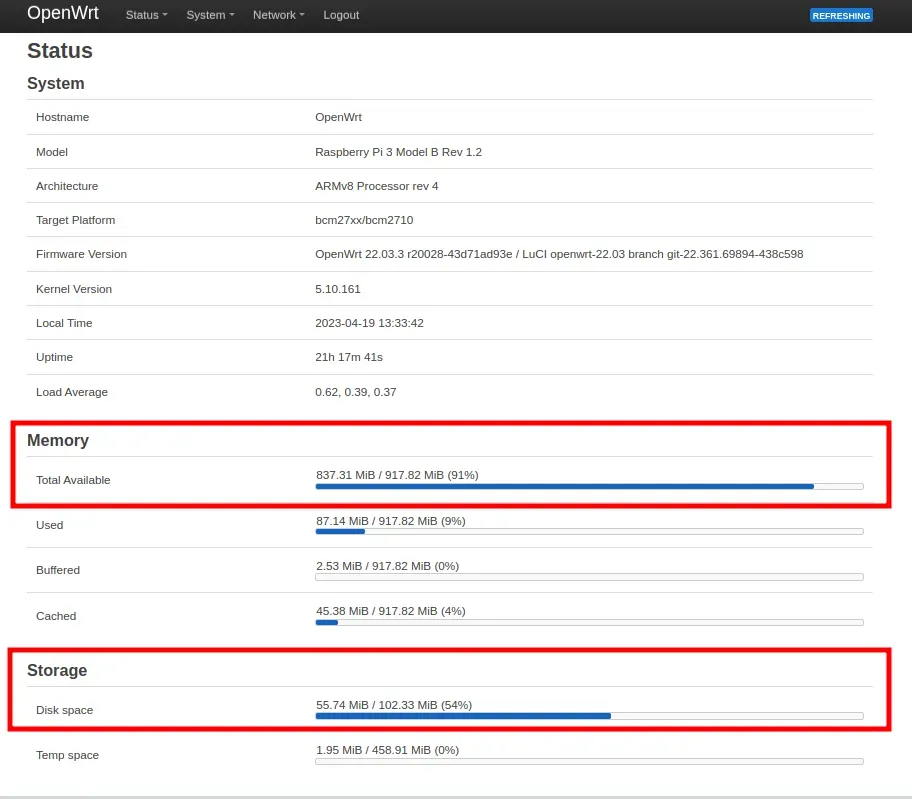This screenshot has height=799, width=912.
Task: Select the local time value 2023-04-19 13:33:42
Action: point(369,323)
